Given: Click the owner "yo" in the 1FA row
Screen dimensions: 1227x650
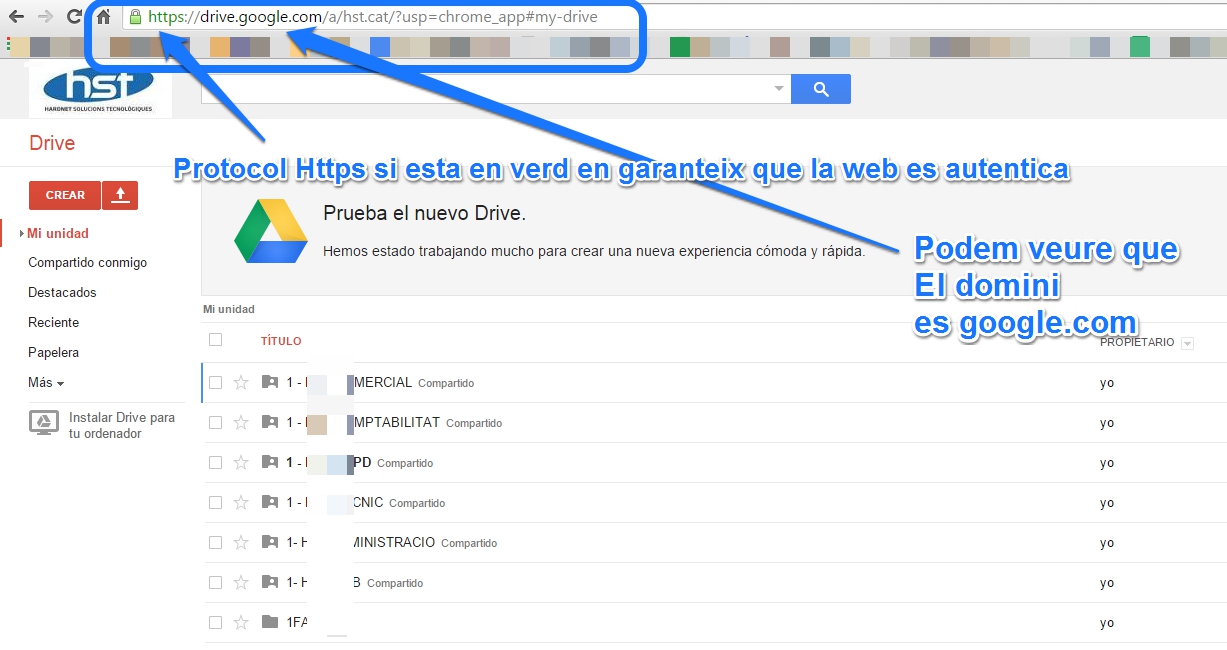Looking at the screenshot, I should pos(1107,623).
